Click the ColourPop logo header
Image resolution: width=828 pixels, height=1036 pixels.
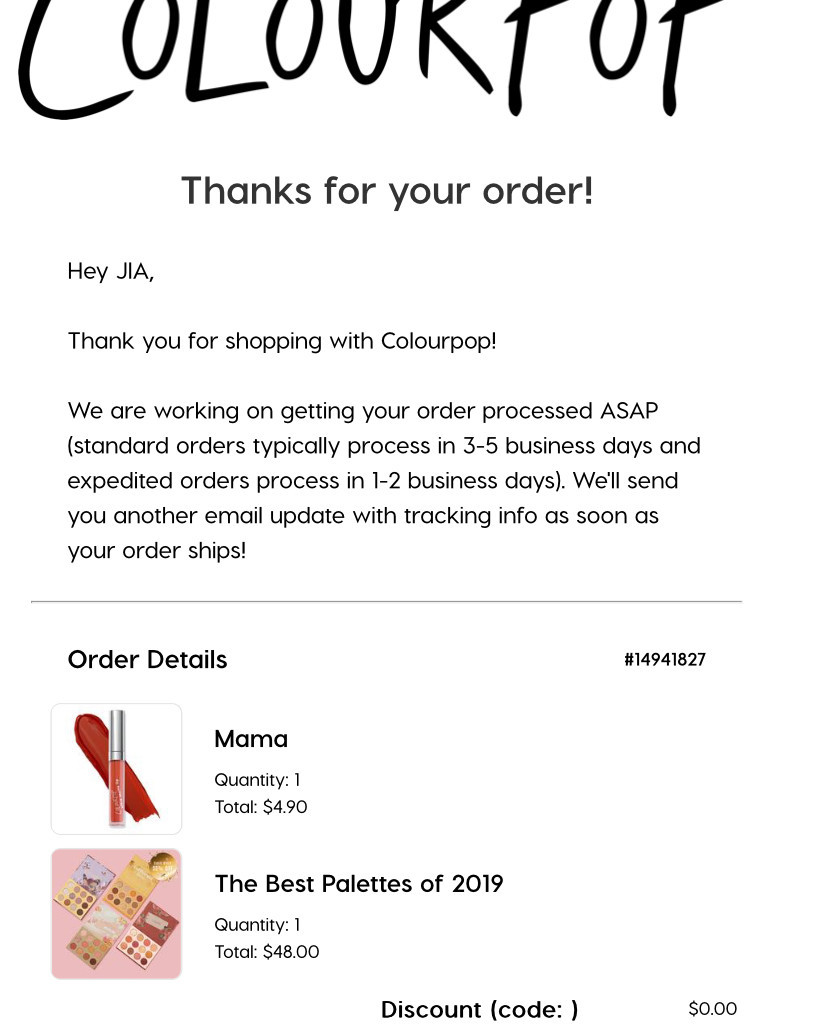pos(372,55)
